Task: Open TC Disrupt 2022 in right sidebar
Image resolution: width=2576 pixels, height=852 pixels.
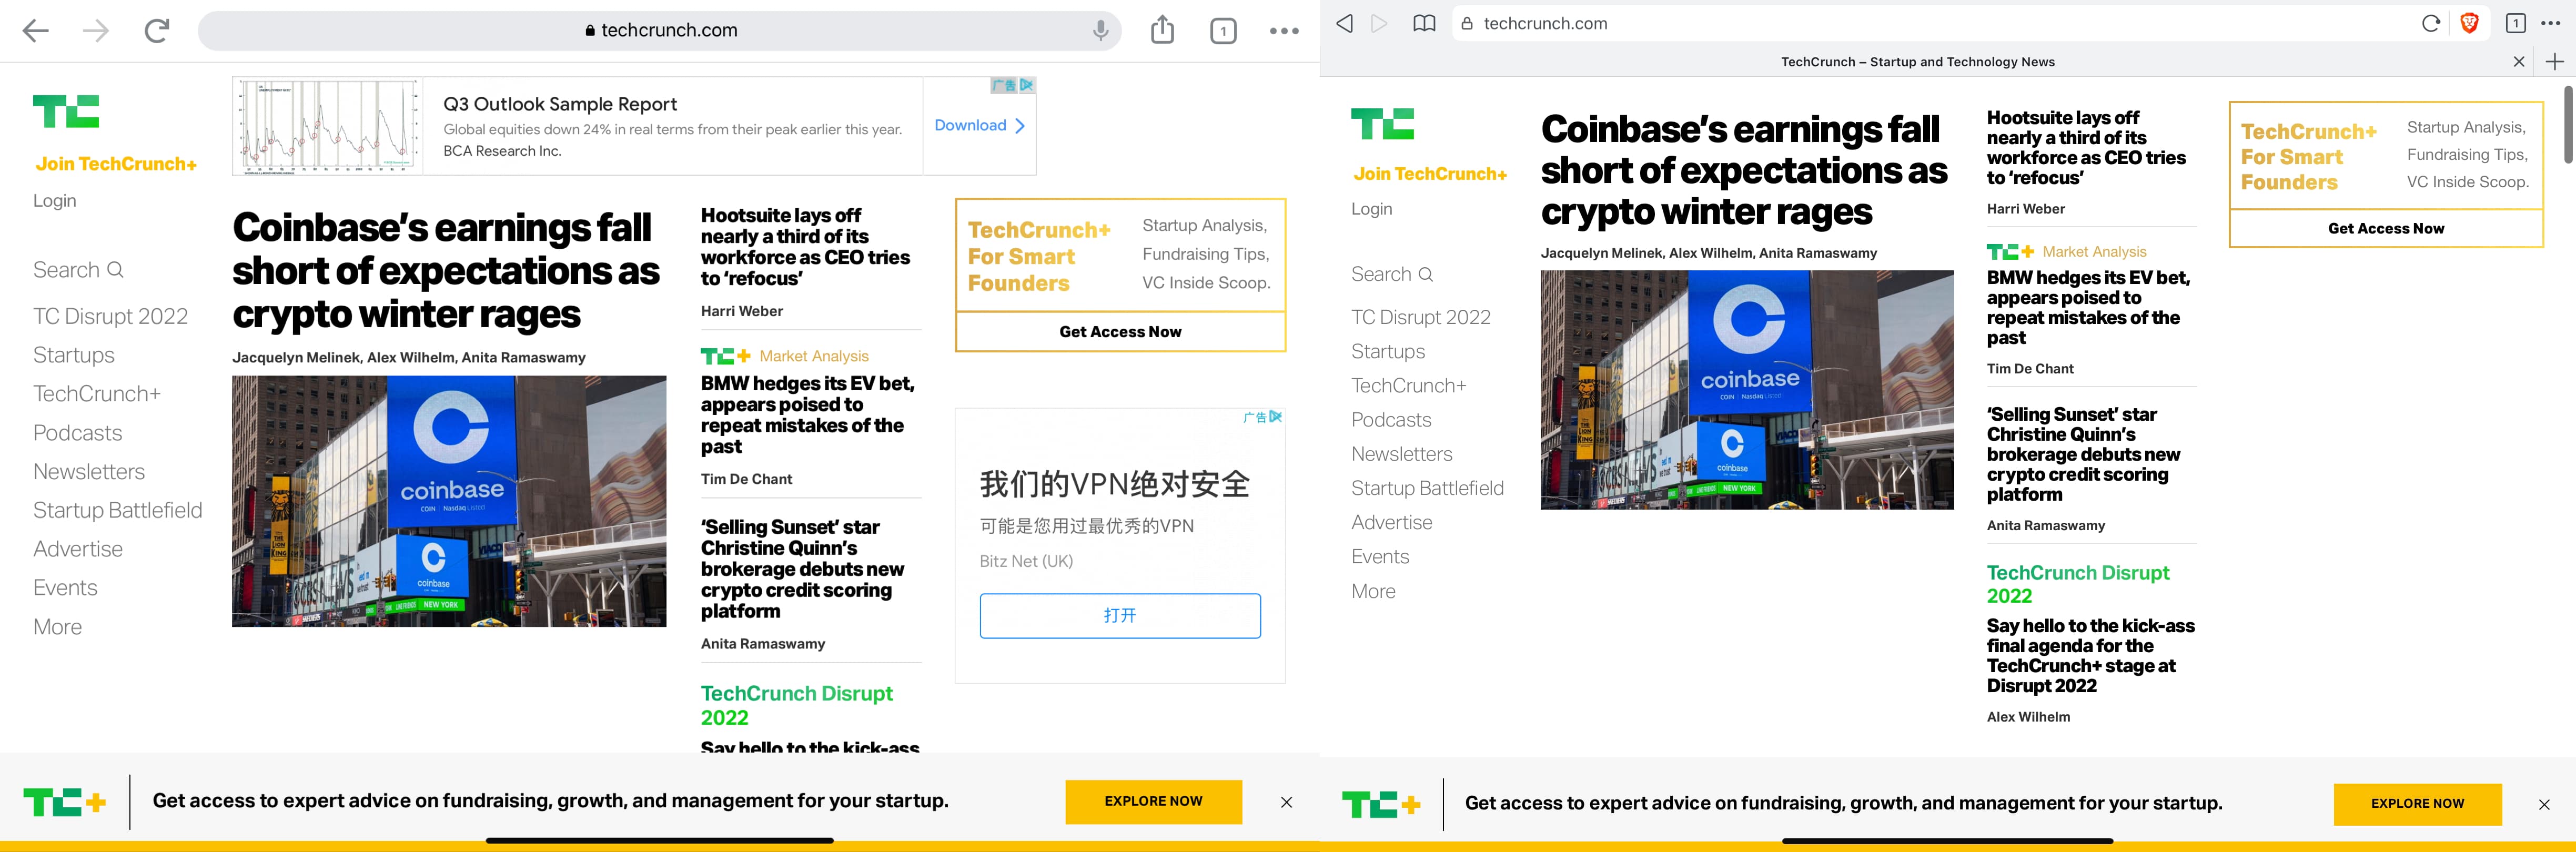Action: click(1420, 317)
